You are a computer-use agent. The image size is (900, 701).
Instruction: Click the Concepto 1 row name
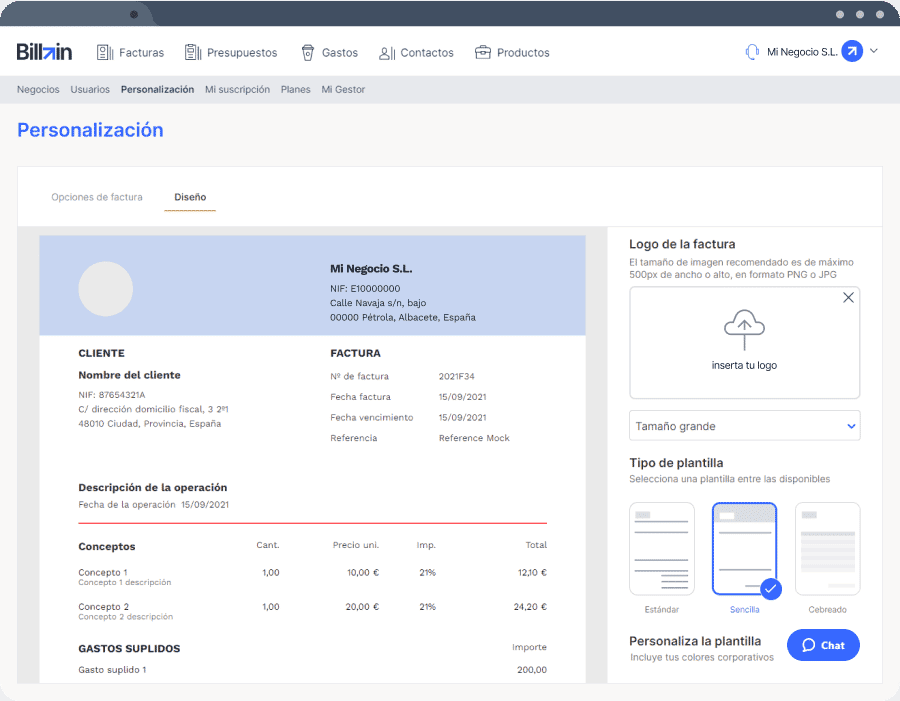(x=103, y=572)
